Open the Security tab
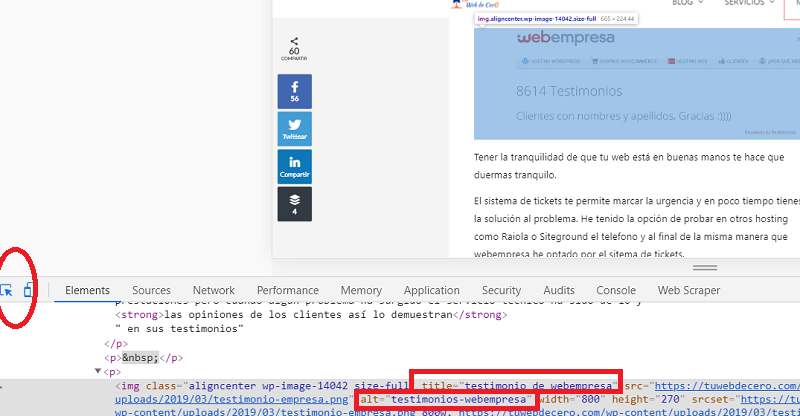The image size is (800, 416). (501, 290)
